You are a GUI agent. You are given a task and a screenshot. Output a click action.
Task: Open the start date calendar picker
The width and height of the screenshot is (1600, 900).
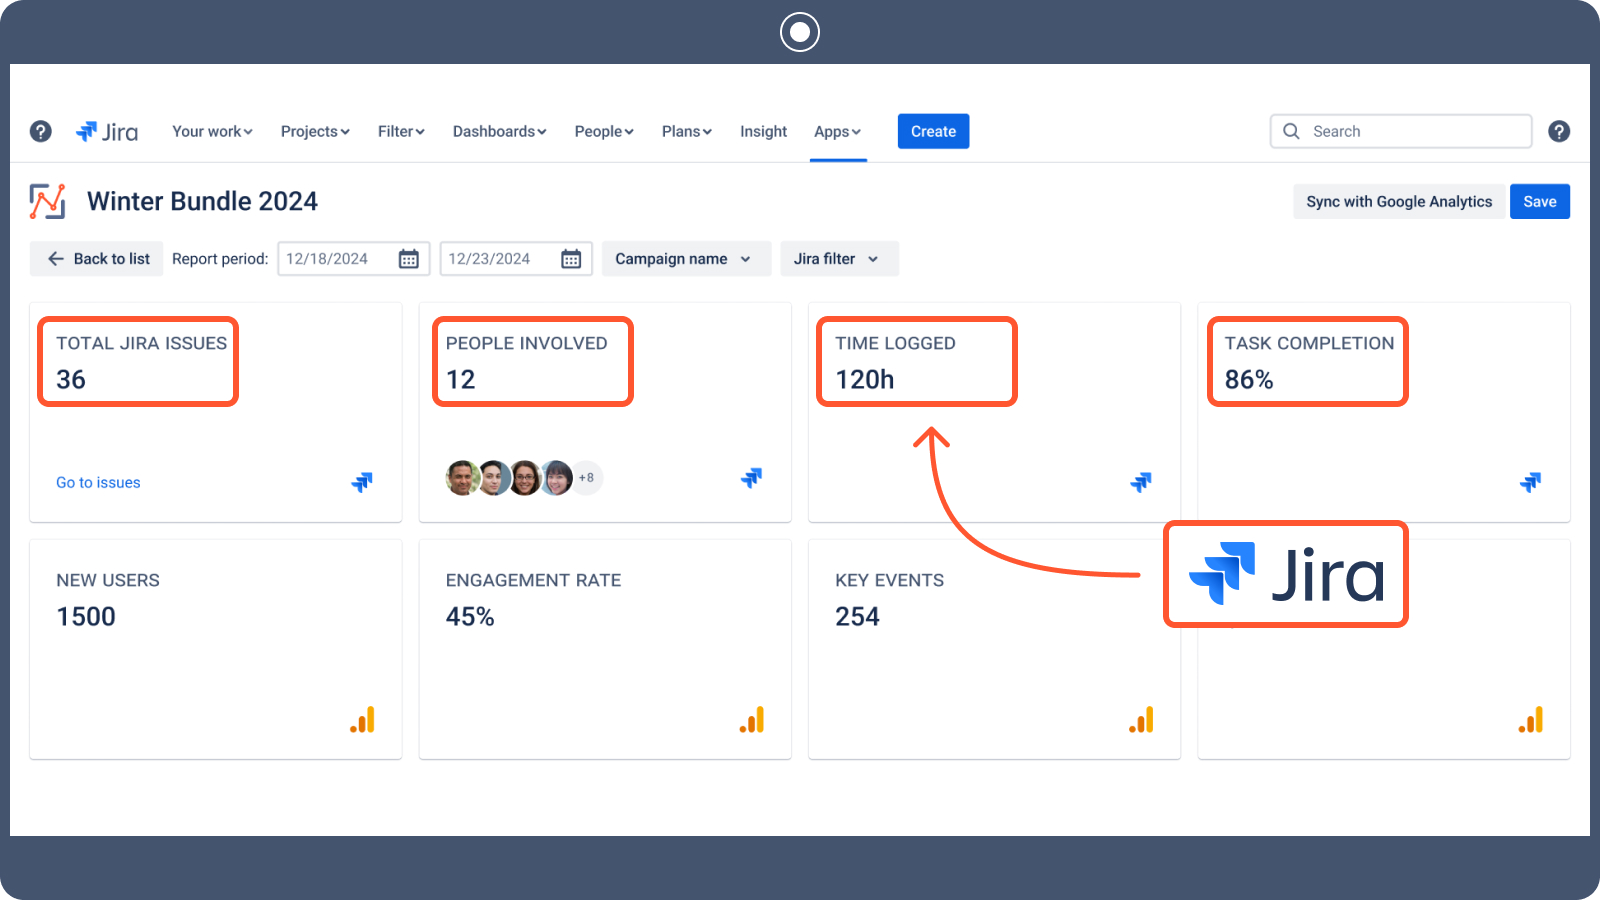click(409, 259)
